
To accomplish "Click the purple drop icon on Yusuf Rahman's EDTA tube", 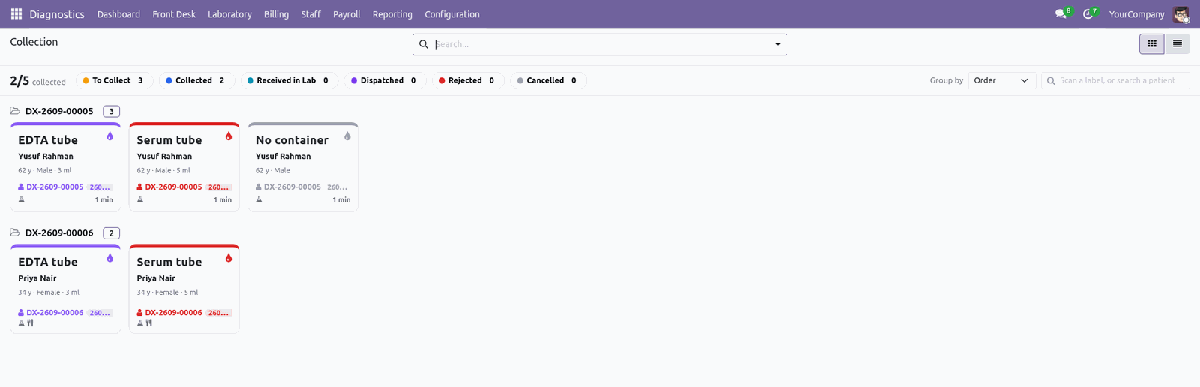I will point(110,136).
